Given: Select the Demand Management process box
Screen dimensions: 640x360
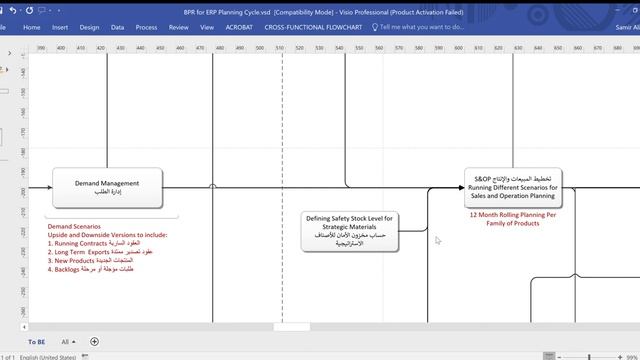Looking at the screenshot, I should 107,187.
